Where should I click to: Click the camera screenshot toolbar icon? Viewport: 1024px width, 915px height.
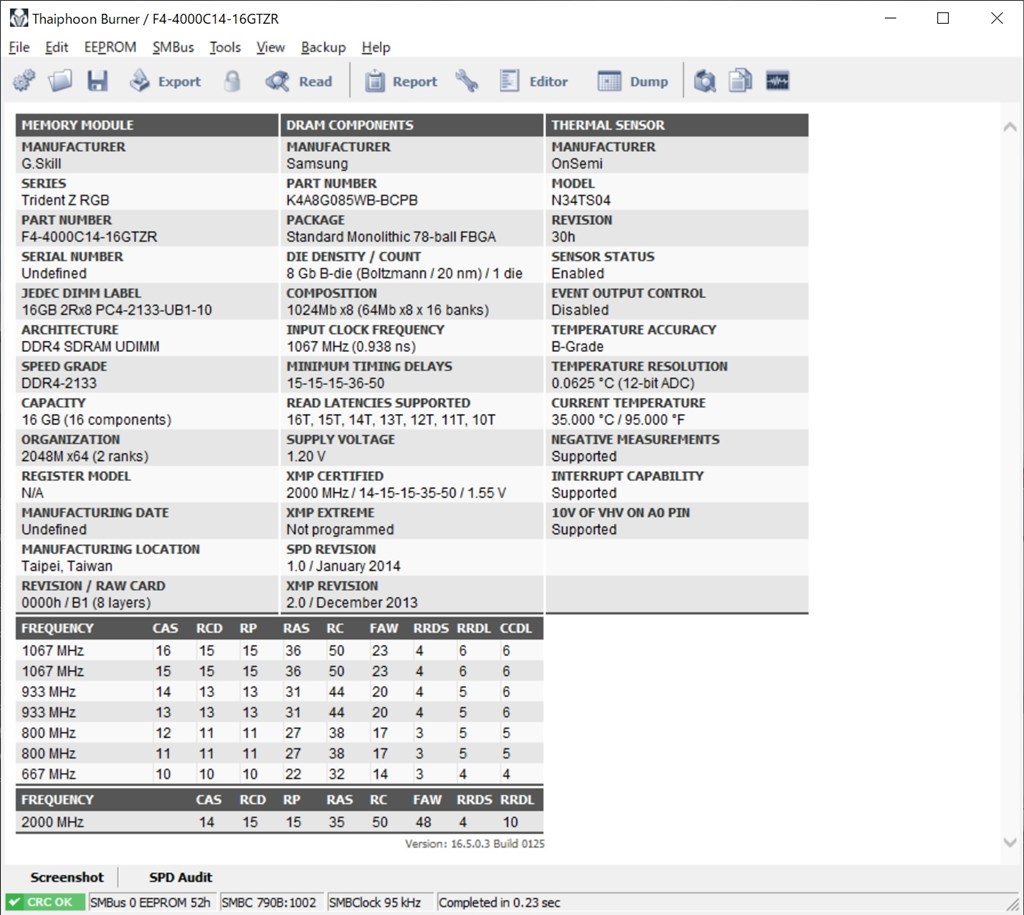click(704, 81)
